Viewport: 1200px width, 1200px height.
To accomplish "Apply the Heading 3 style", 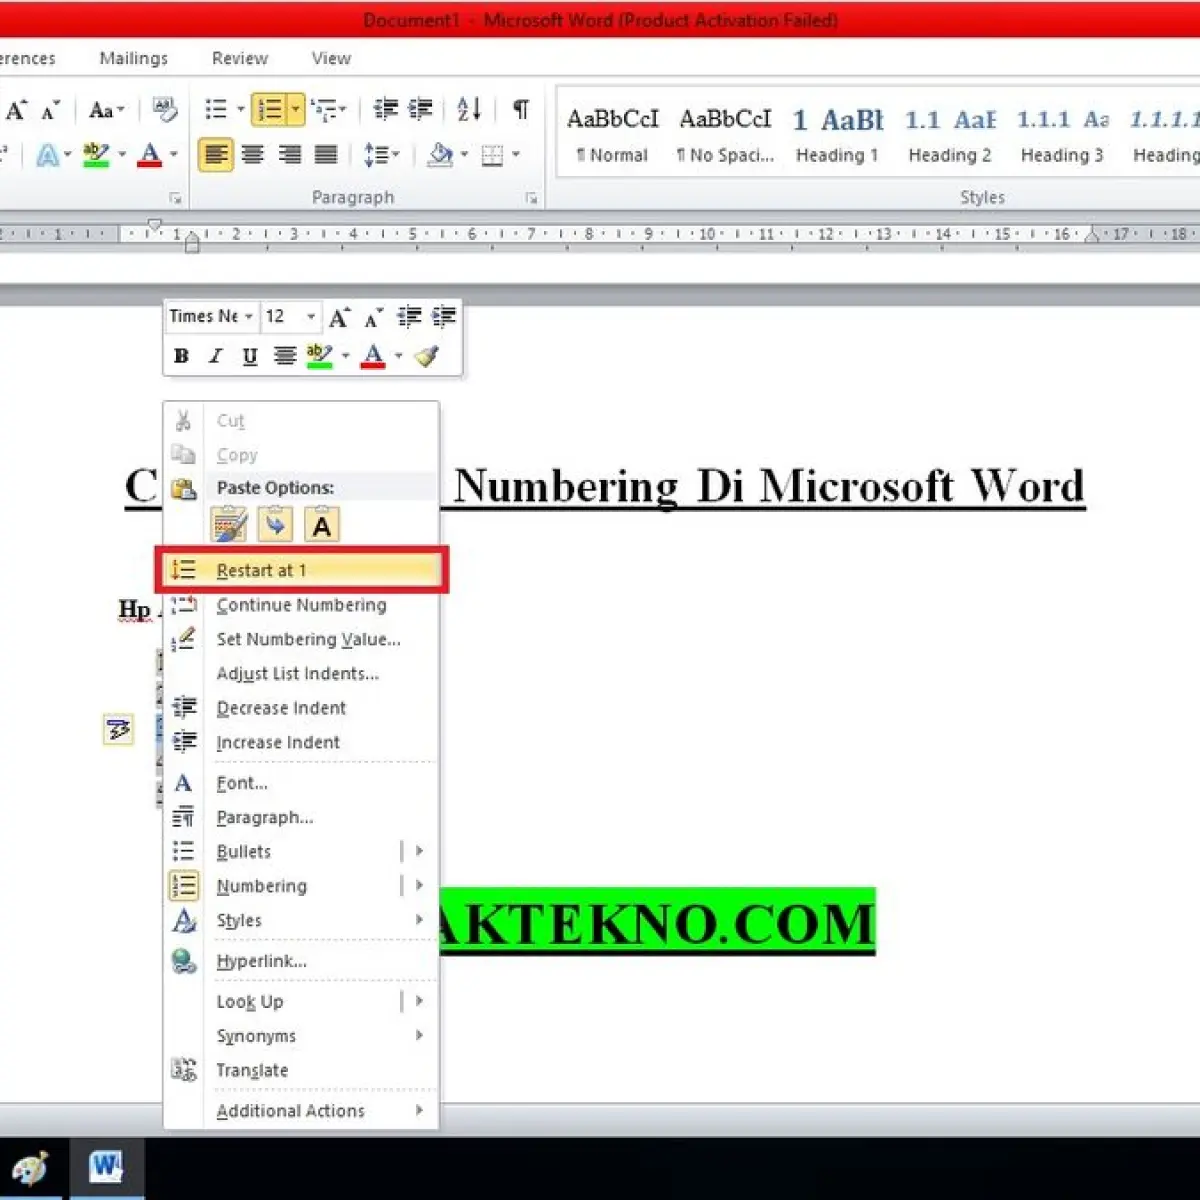I will 1062,134.
